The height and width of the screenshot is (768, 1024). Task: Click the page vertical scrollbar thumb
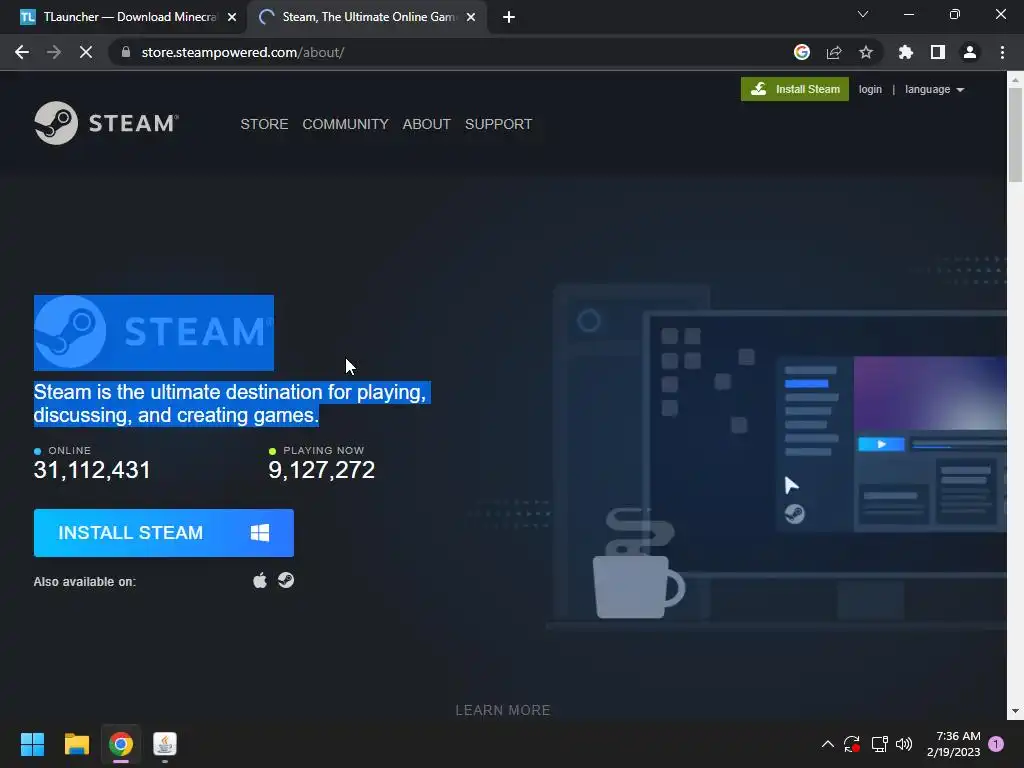1015,135
